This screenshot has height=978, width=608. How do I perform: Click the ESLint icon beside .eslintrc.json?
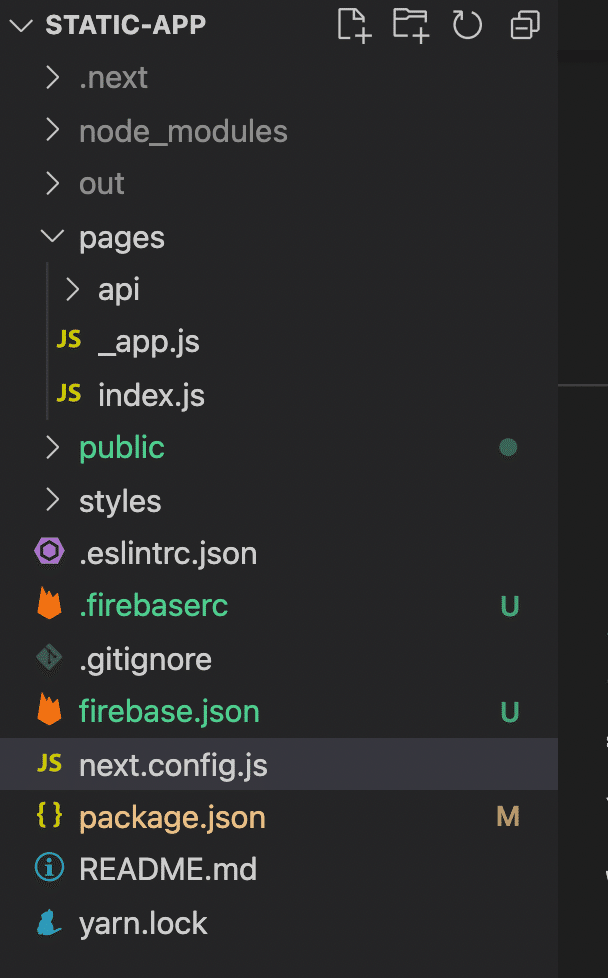(48, 552)
